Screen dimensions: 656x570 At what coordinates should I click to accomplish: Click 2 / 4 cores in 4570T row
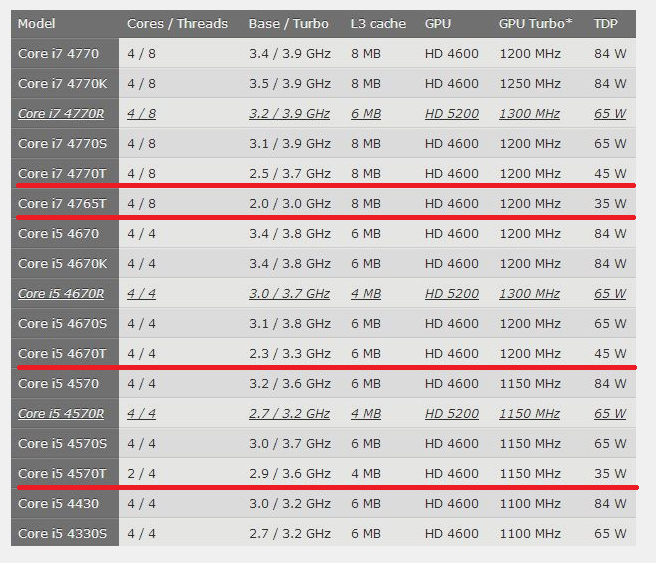pyautogui.click(x=141, y=474)
